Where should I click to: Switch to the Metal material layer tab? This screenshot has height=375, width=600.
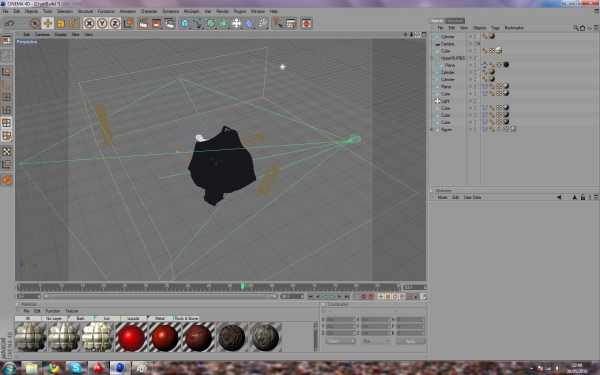click(160, 318)
